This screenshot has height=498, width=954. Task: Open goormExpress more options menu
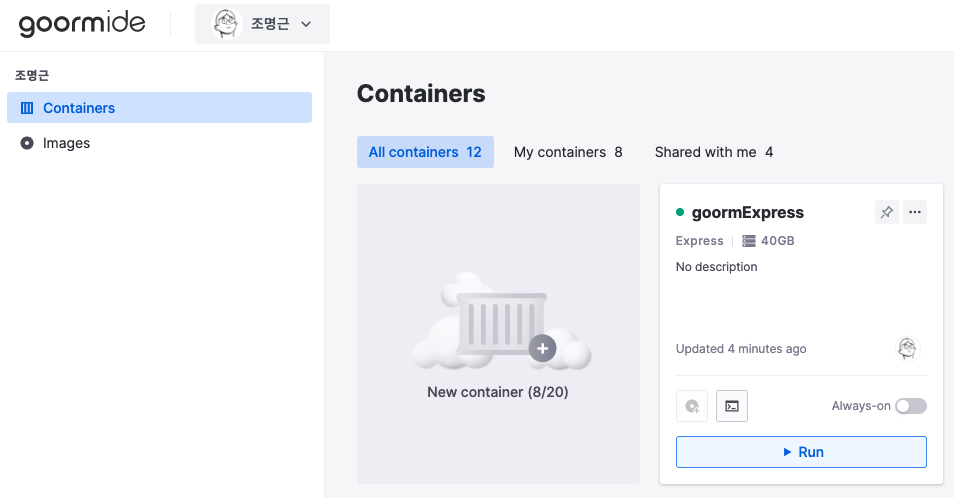pos(914,212)
